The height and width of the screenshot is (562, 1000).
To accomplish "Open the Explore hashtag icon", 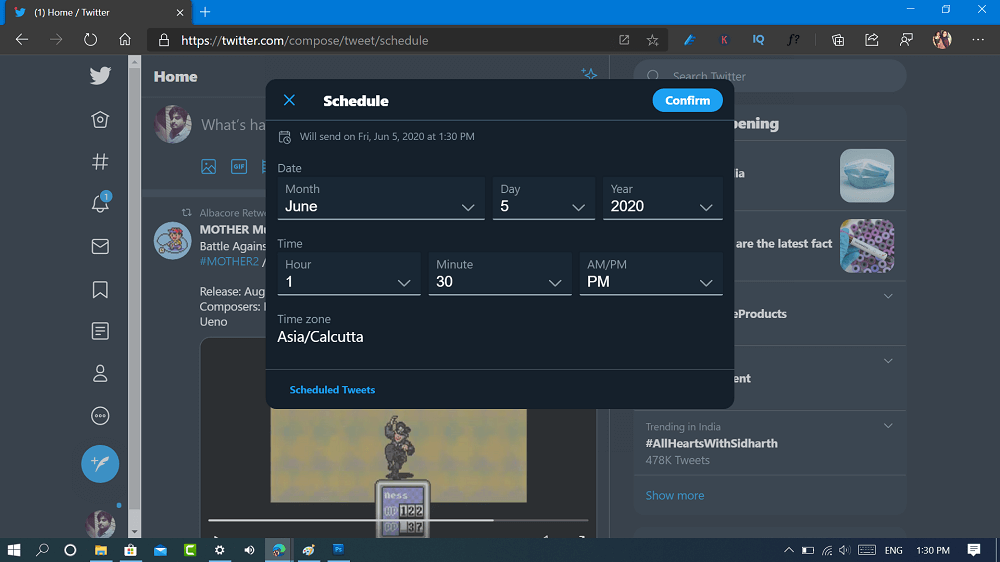I will pos(100,162).
